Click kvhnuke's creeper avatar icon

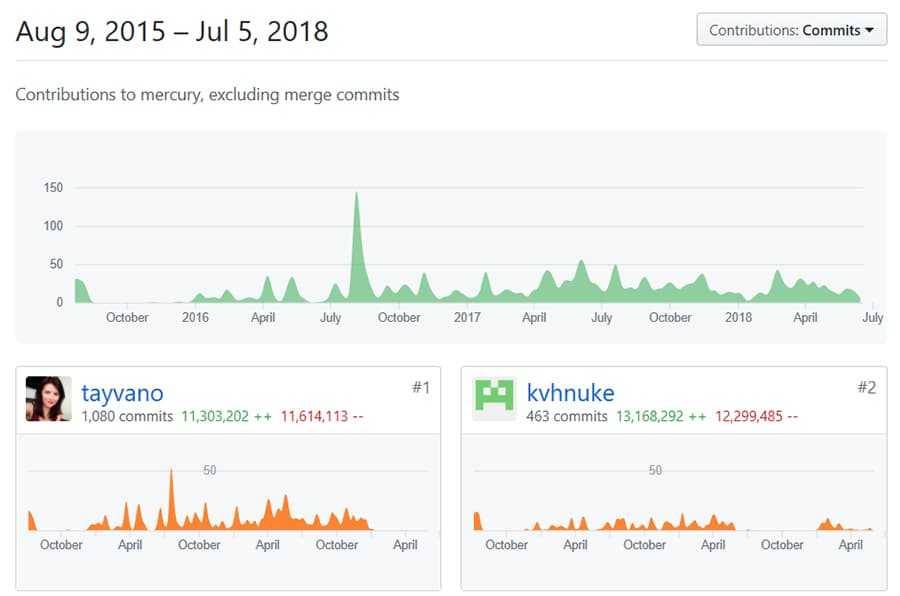click(x=492, y=398)
